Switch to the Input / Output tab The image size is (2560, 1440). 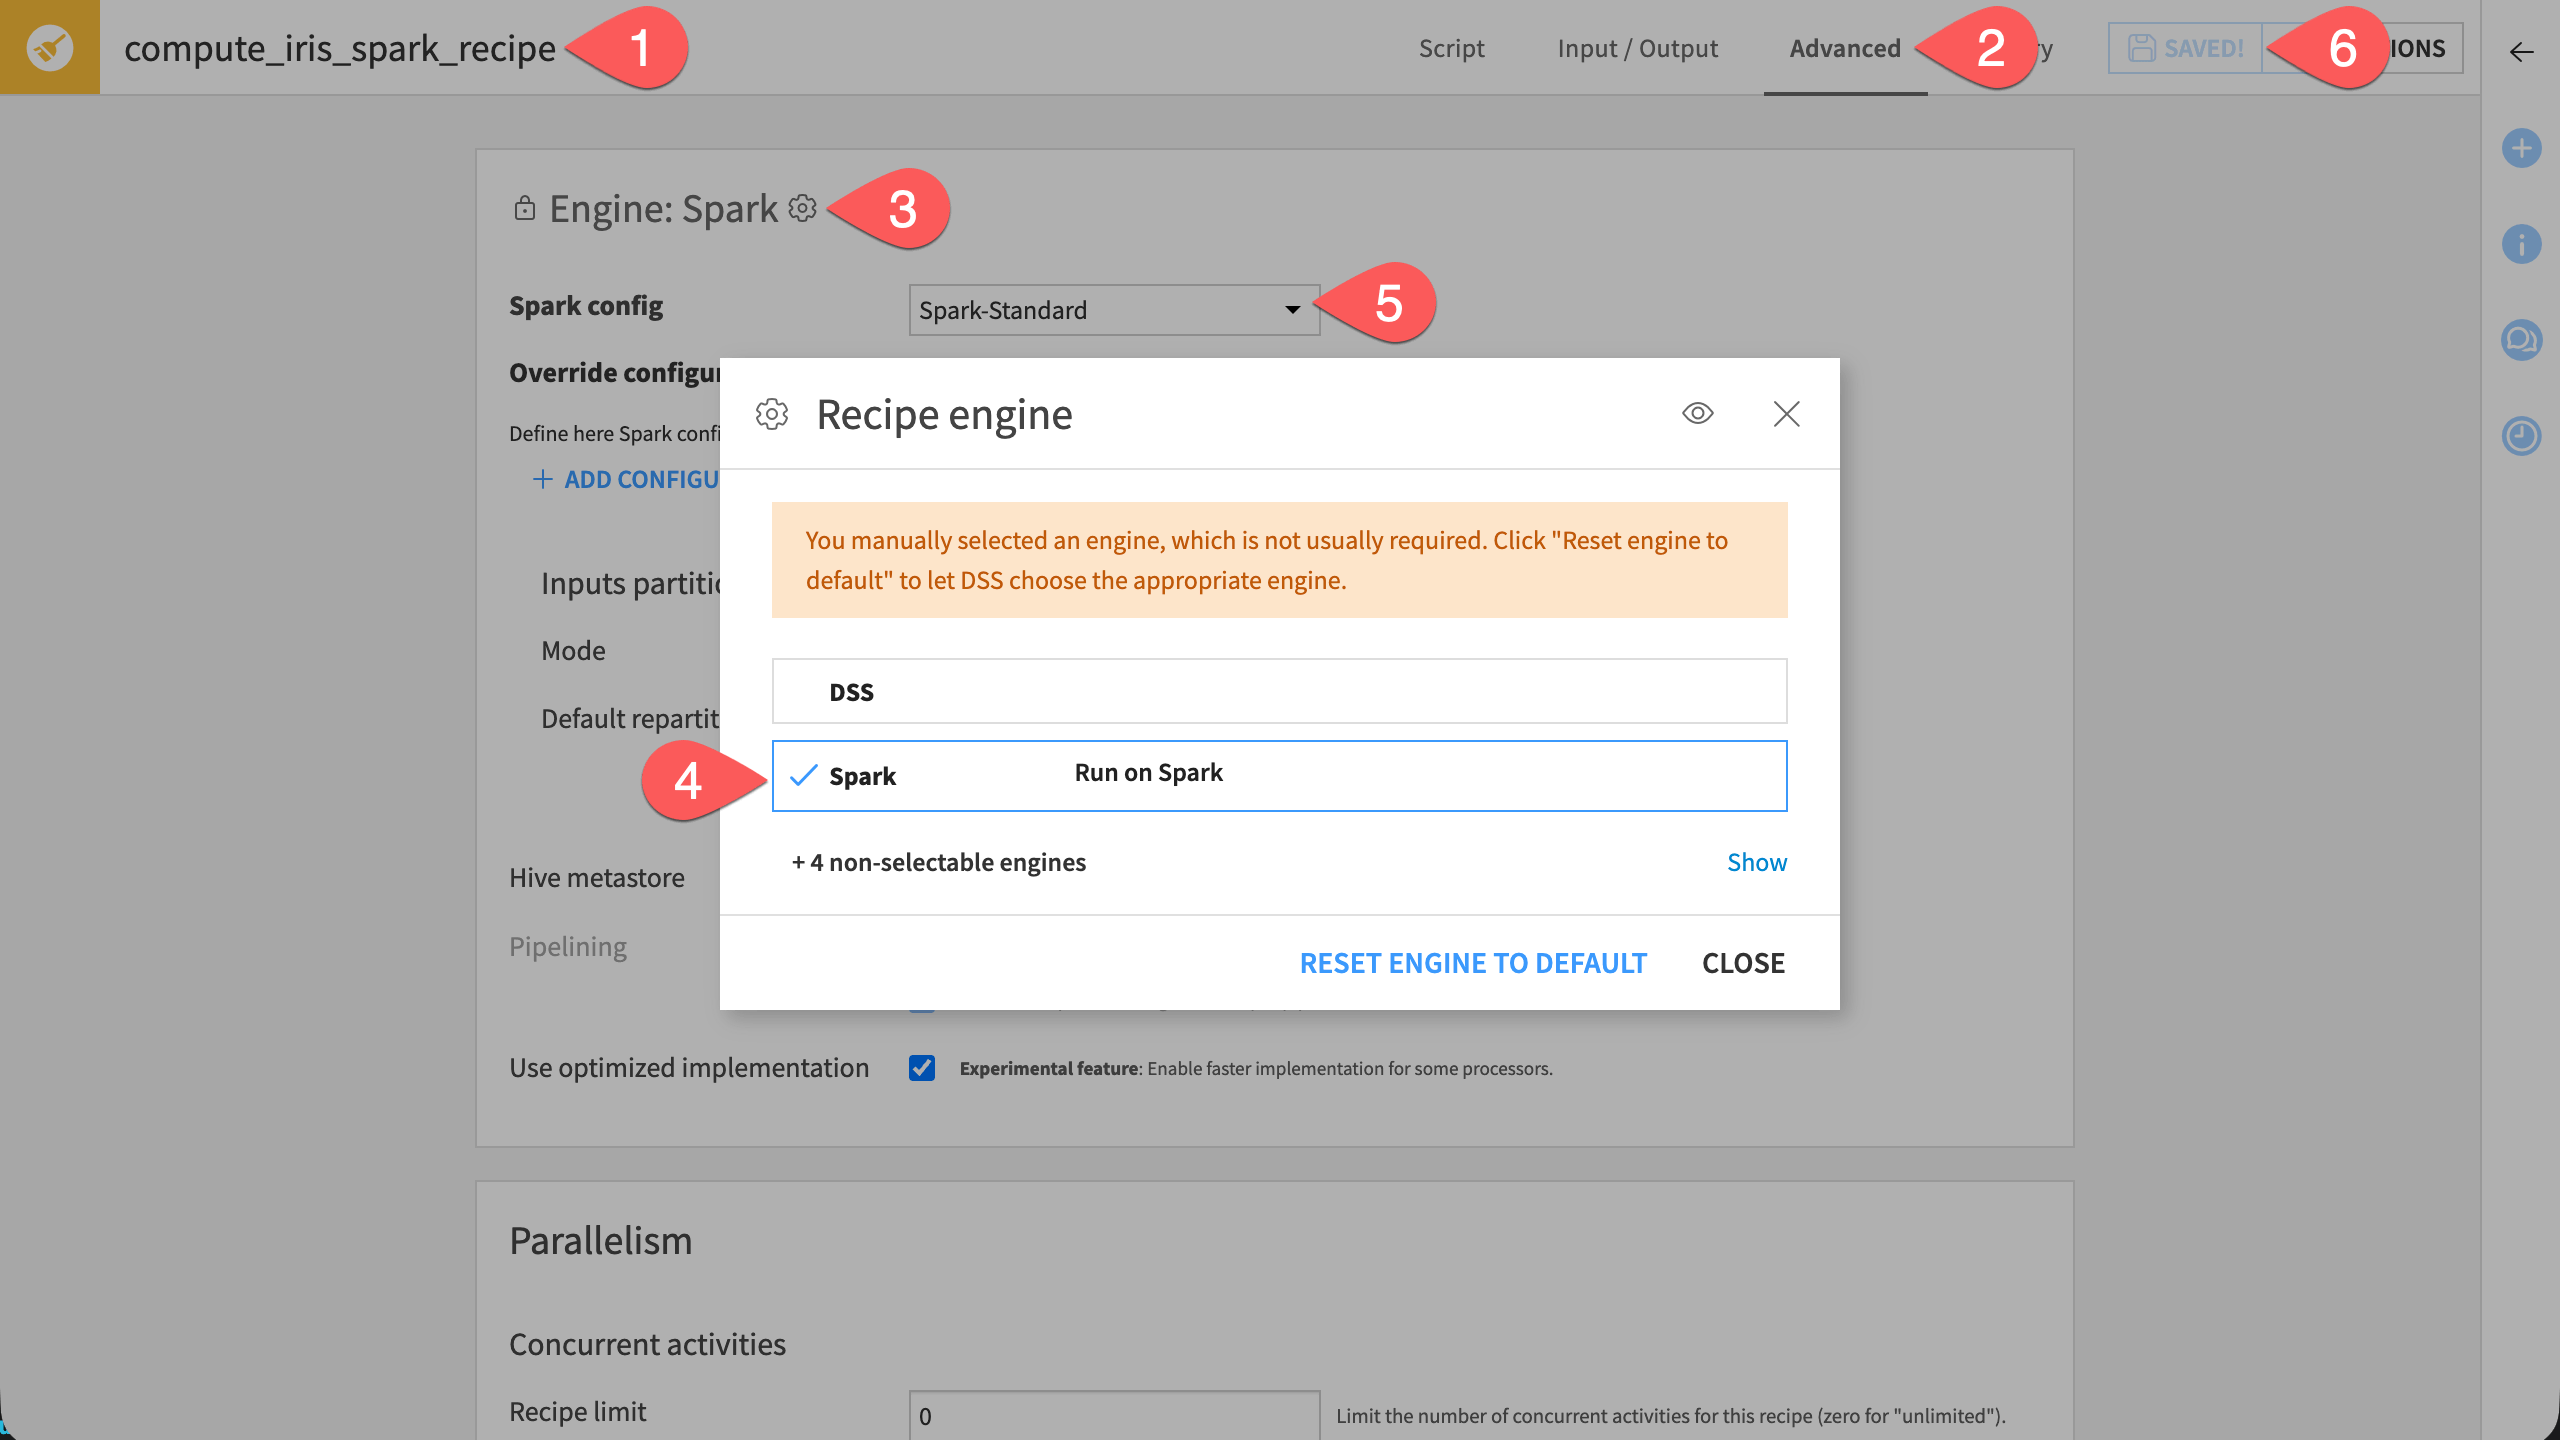[1637, 48]
